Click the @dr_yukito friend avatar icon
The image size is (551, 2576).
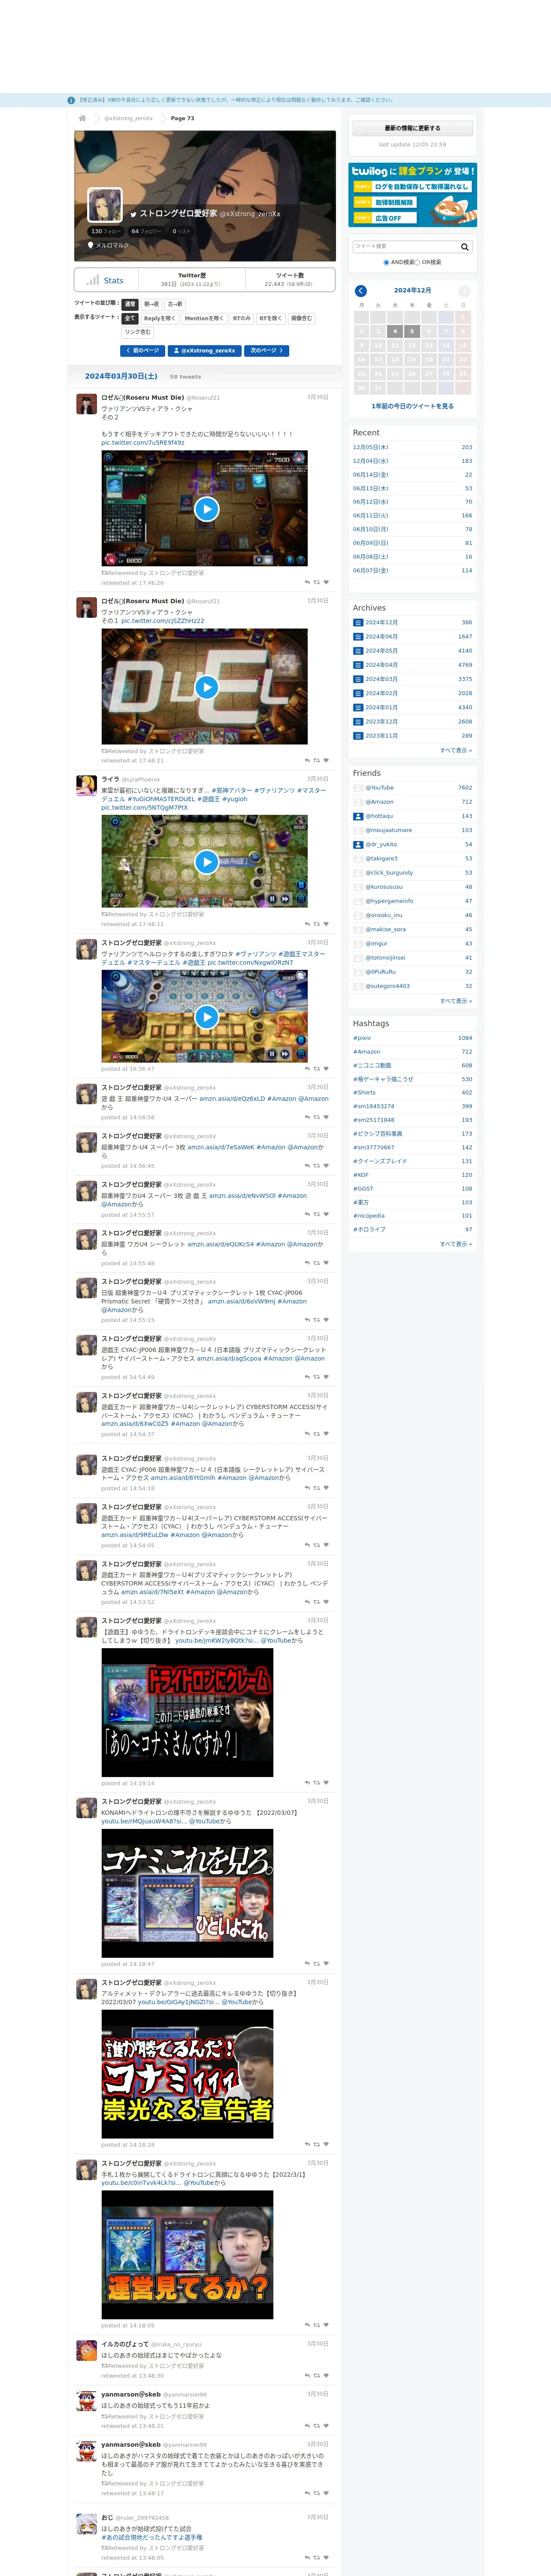[x=358, y=844]
